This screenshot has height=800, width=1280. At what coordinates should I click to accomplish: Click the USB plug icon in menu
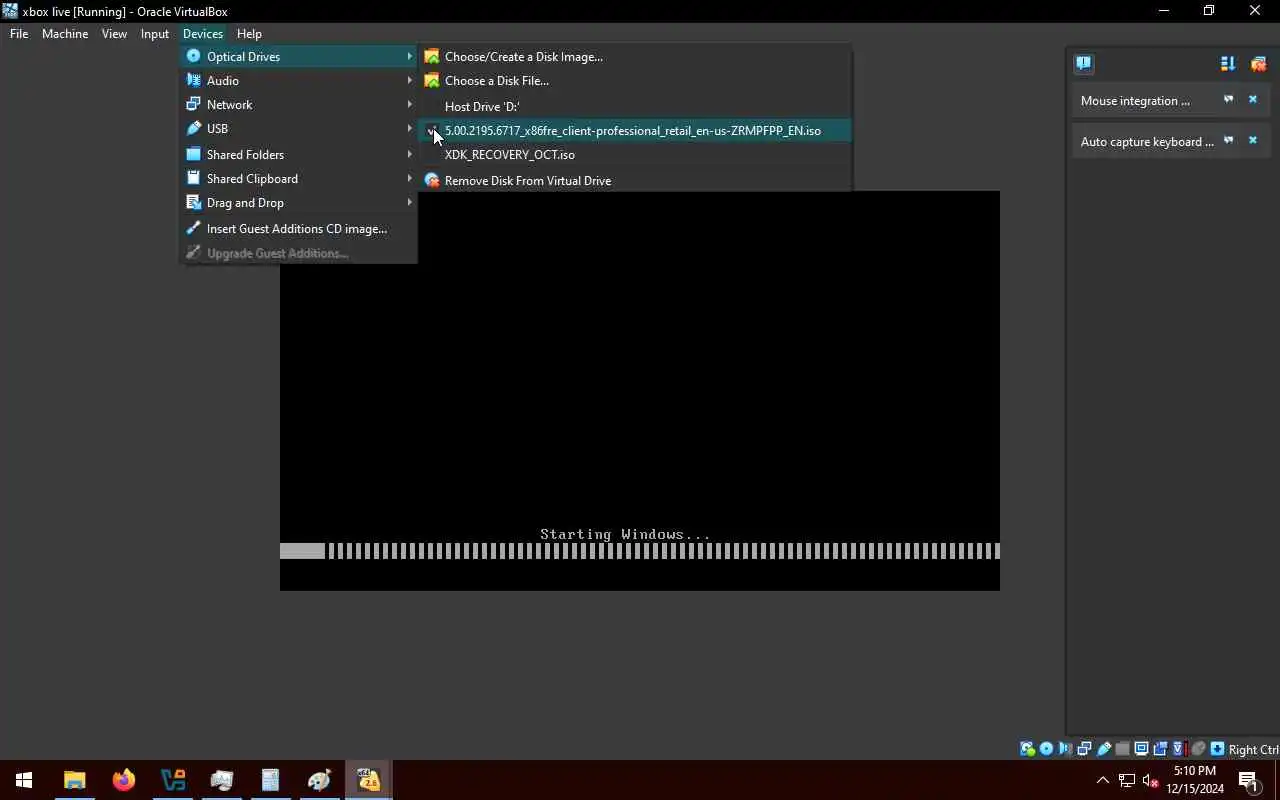pyautogui.click(x=194, y=128)
